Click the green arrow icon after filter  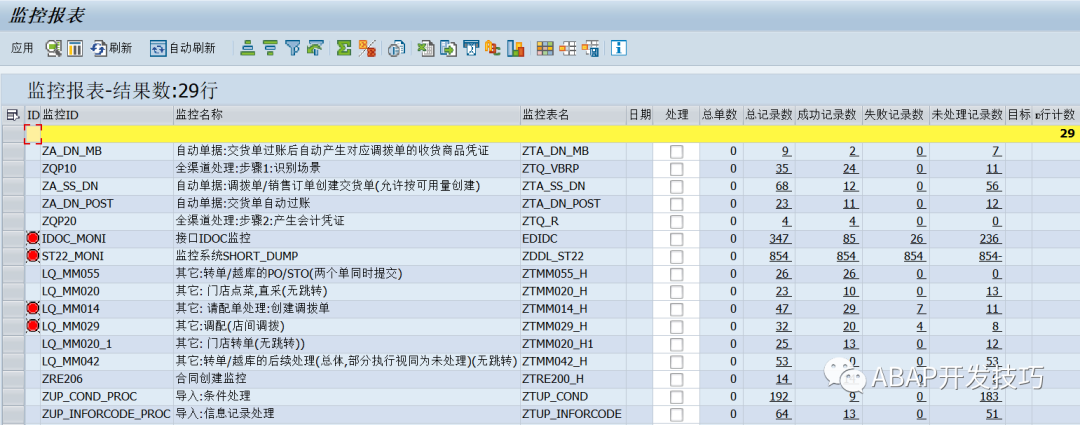pos(315,48)
